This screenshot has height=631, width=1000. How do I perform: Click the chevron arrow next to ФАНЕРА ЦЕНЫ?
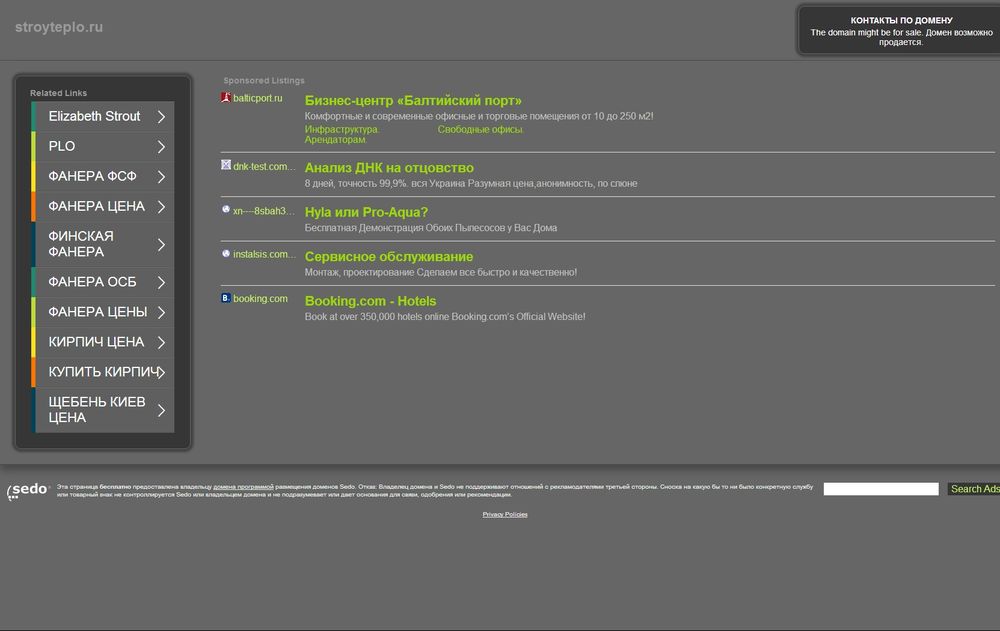click(161, 312)
